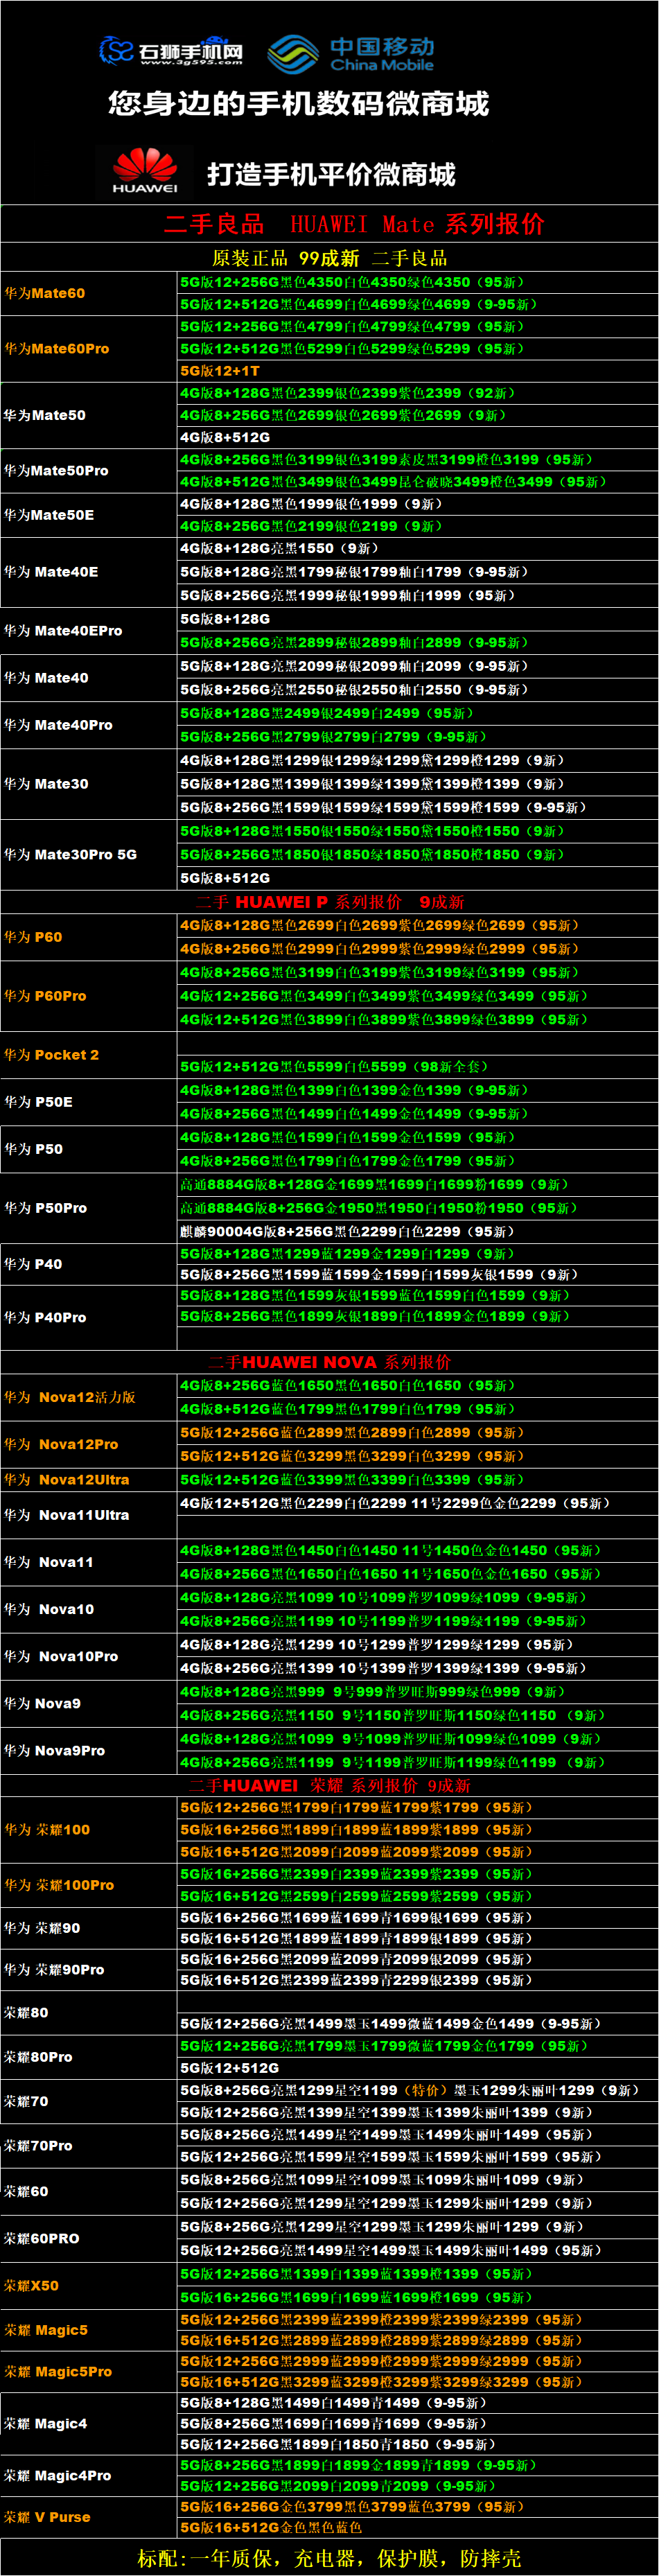Click the 荣耀X50 model cell

point(89,2286)
